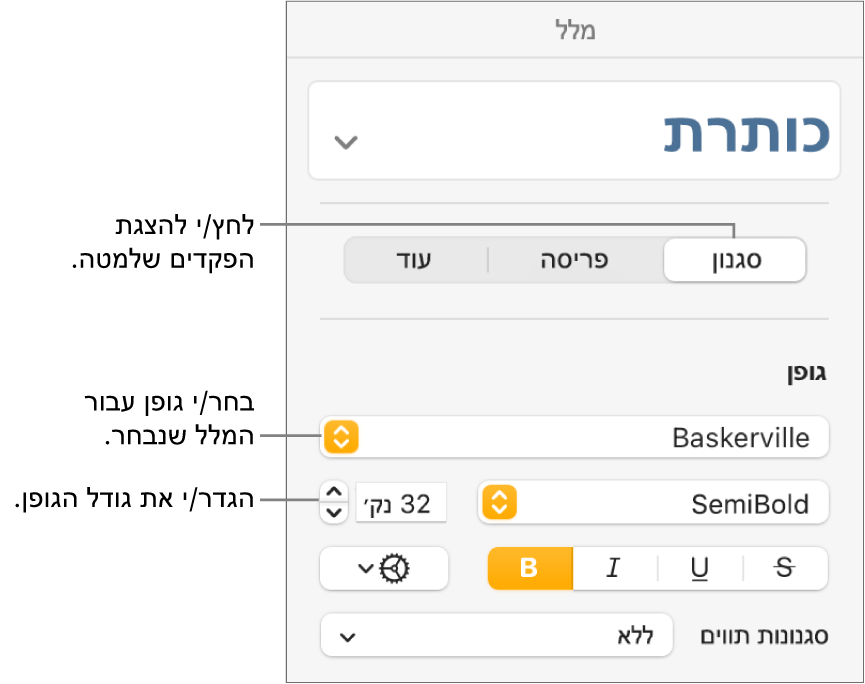Switch to the סגנון tab

pyautogui.click(x=734, y=261)
